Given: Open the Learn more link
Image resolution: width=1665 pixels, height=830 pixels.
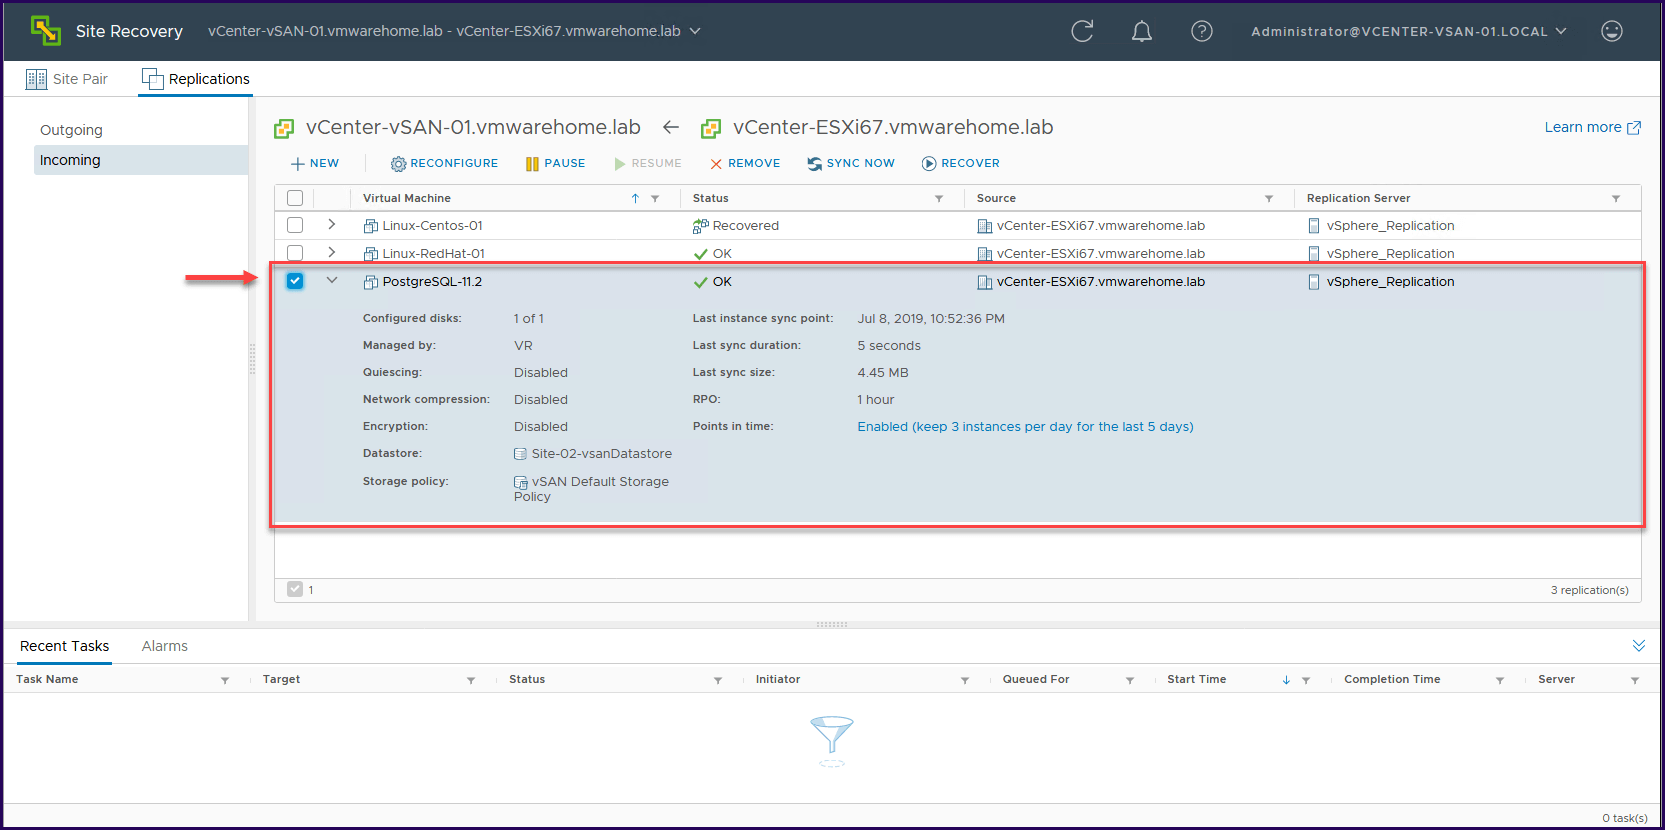Looking at the screenshot, I should coord(1593,127).
